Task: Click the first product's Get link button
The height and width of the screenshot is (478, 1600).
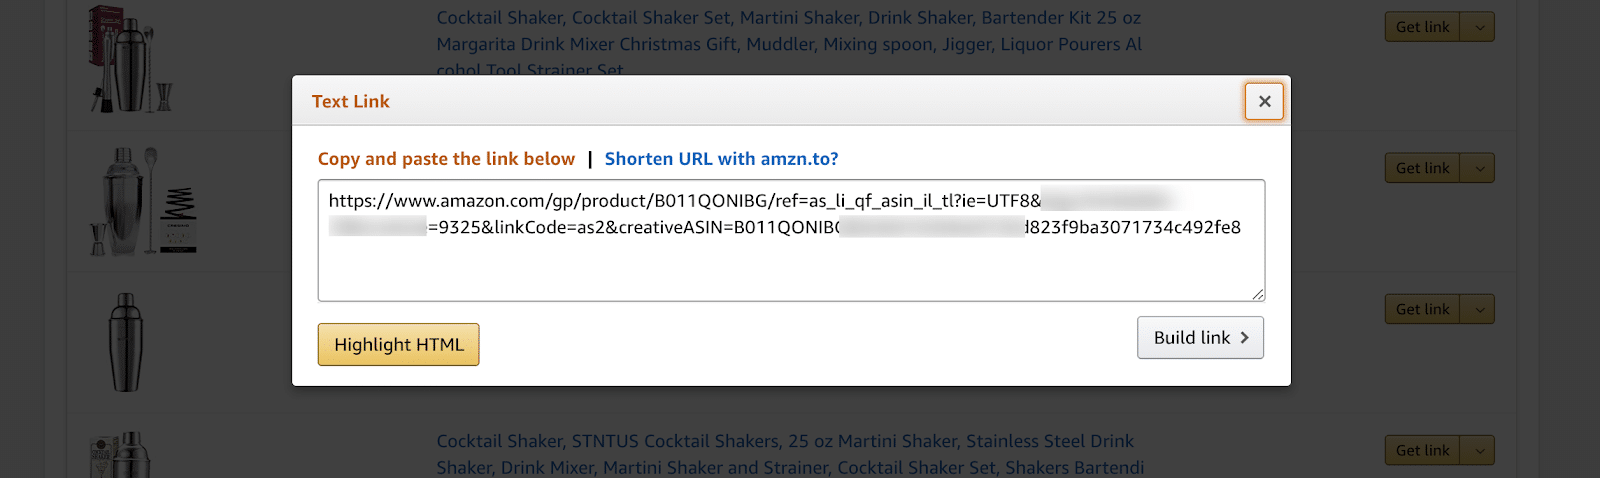Action: (1422, 27)
